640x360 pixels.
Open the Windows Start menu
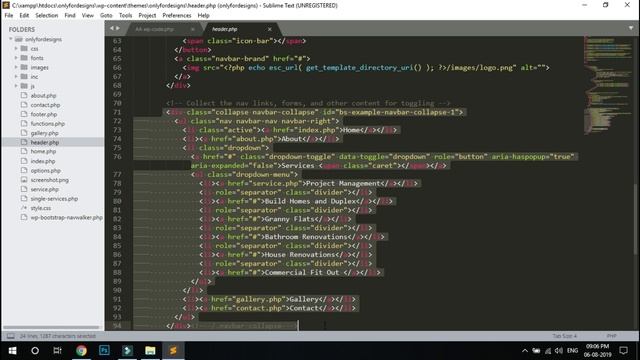(12, 350)
